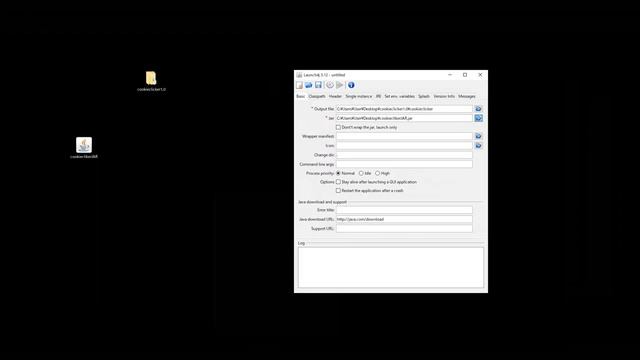Click inside the Log output area
The width and height of the screenshot is (640, 360).
click(391, 267)
